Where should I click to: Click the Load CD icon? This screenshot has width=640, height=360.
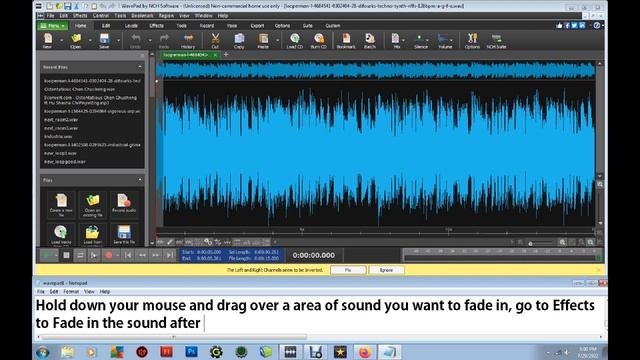pyautogui.click(x=295, y=41)
